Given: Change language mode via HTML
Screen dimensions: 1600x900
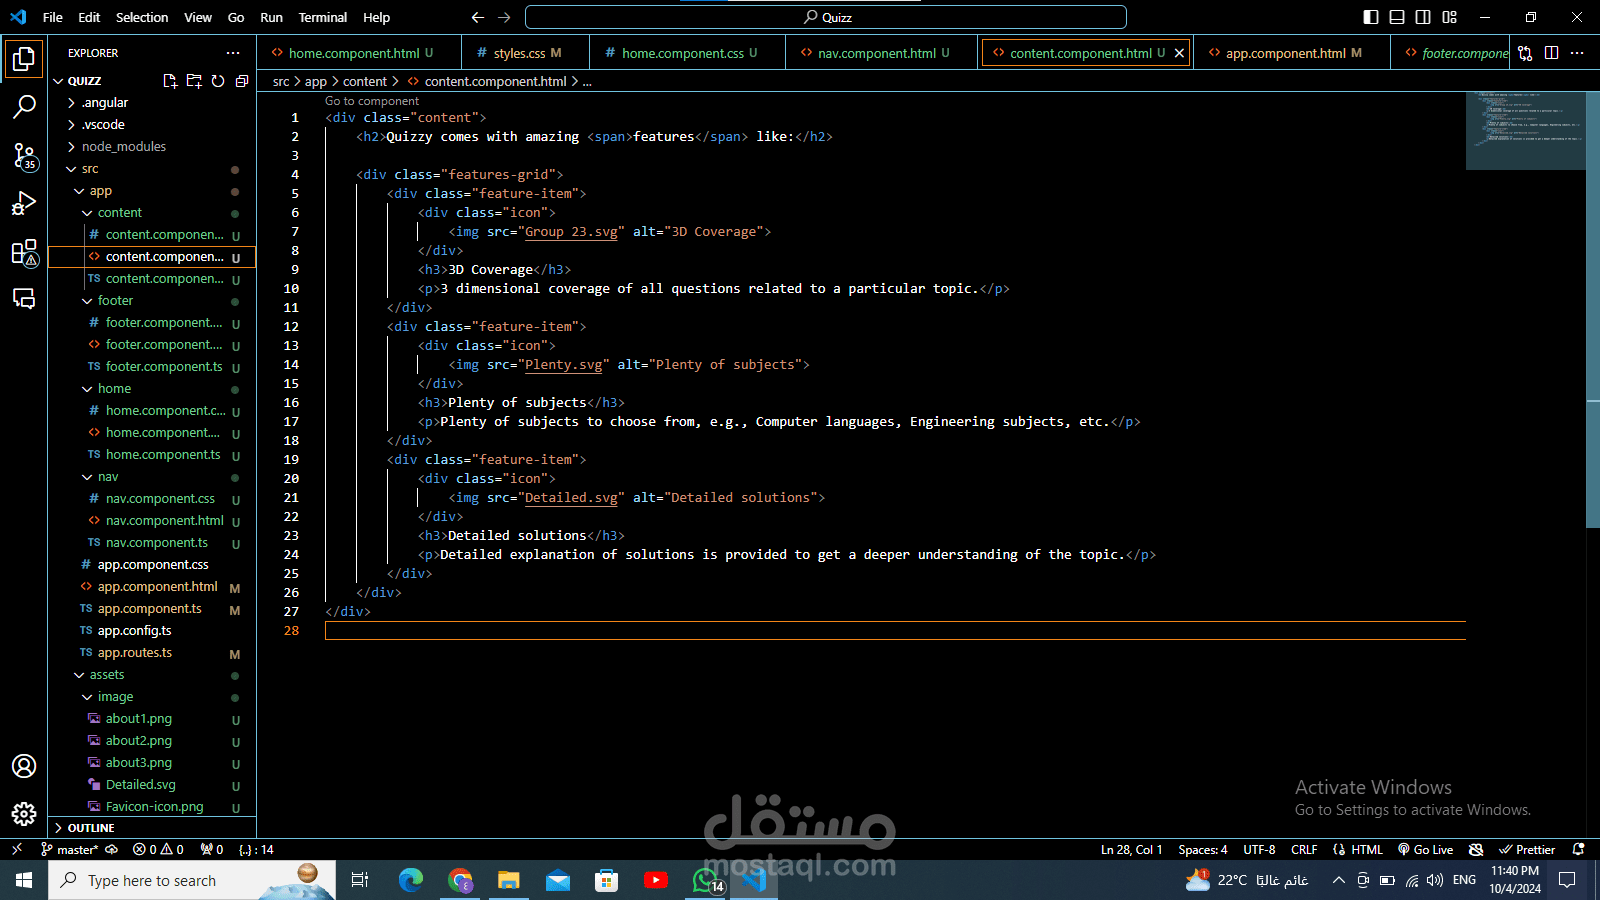Looking at the screenshot, I should [1366, 849].
